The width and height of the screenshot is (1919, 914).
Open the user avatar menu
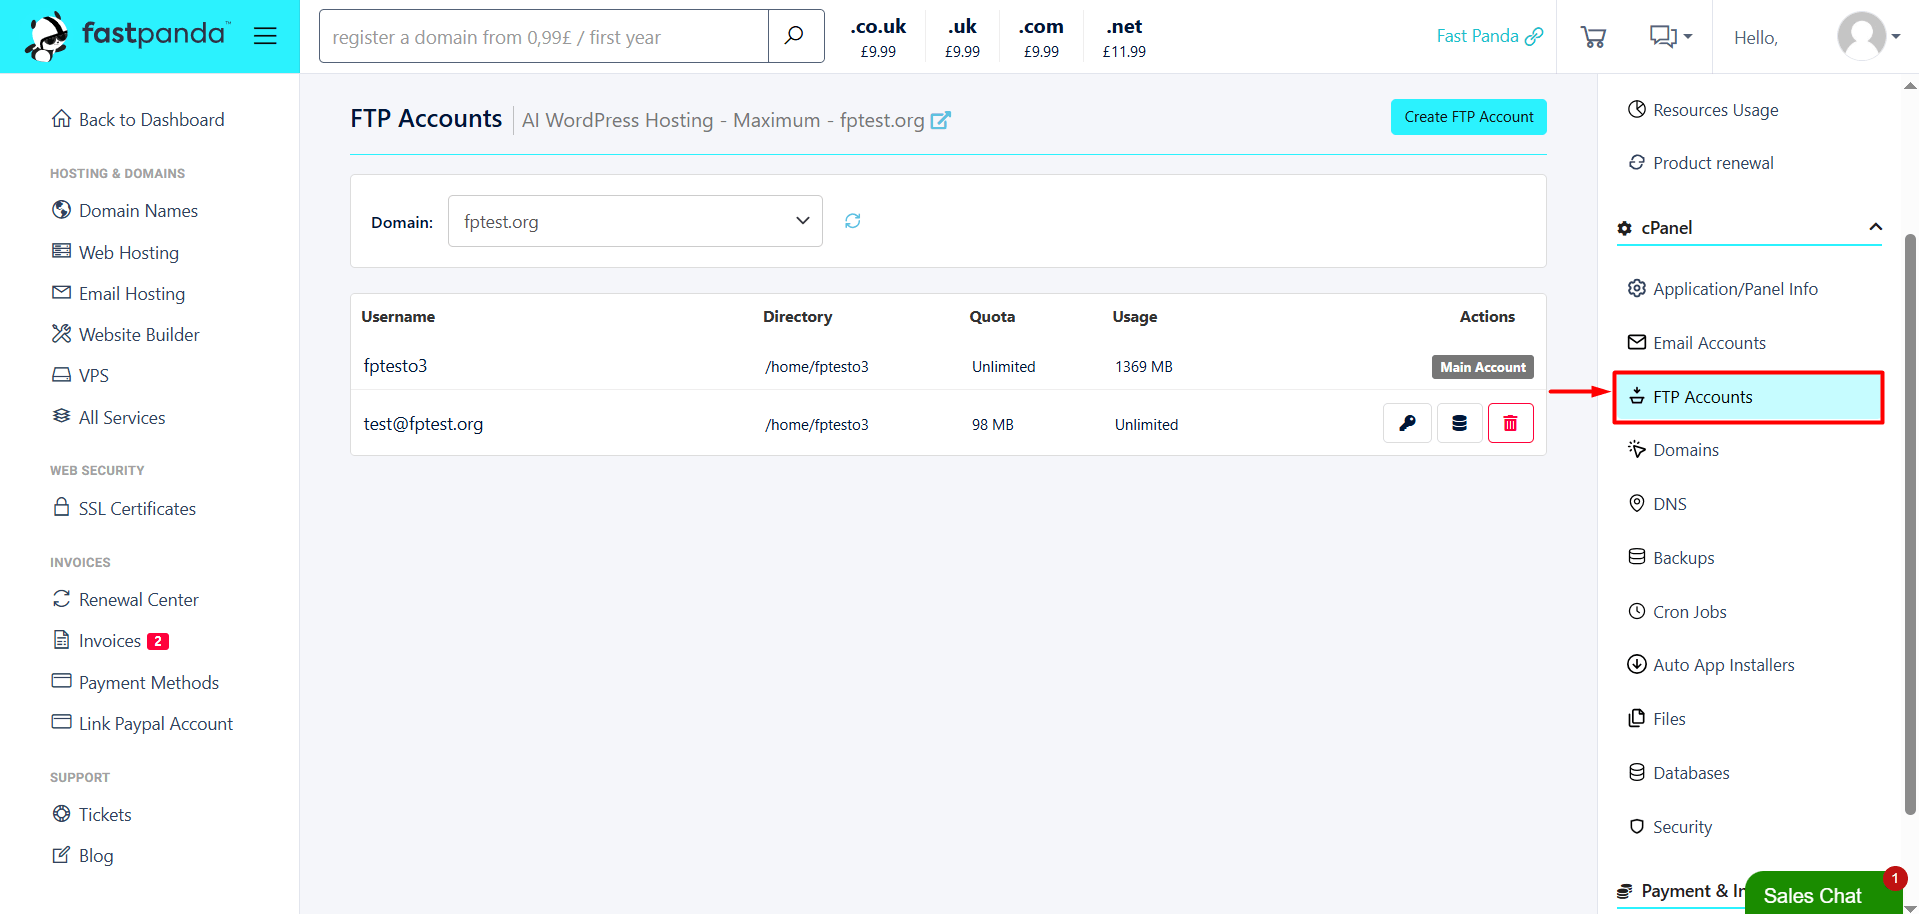click(x=1868, y=36)
